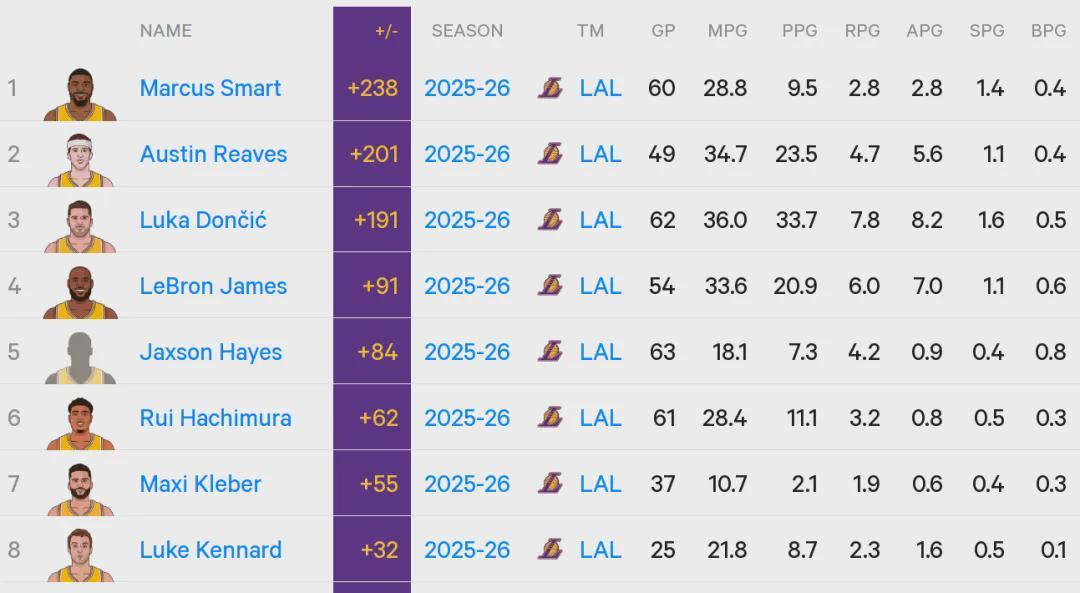The width and height of the screenshot is (1080, 593).
Task: Click the Lakers logo in Rui Hachimura's row
Action: (550, 418)
